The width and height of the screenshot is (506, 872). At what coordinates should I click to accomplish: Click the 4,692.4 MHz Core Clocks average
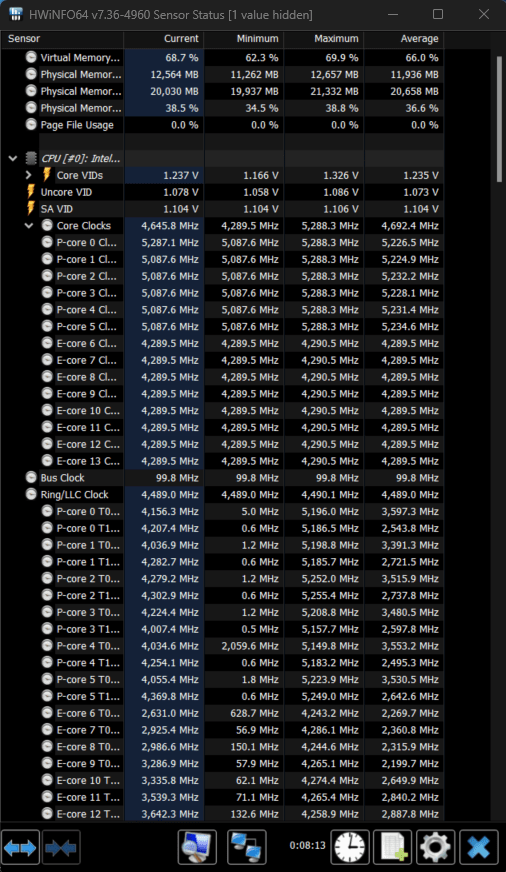click(410, 226)
